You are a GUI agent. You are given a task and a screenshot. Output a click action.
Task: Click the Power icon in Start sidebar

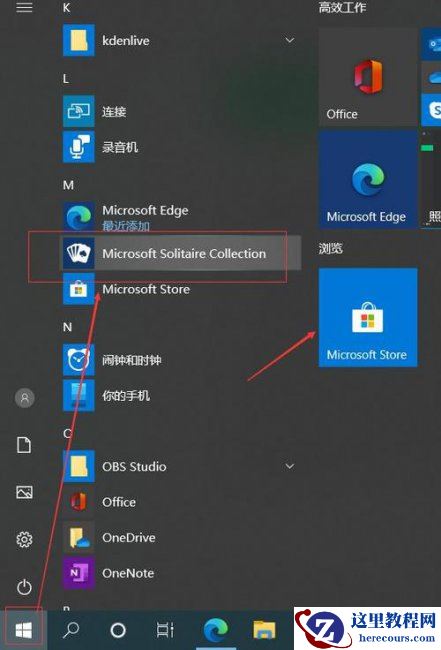coord(24,587)
